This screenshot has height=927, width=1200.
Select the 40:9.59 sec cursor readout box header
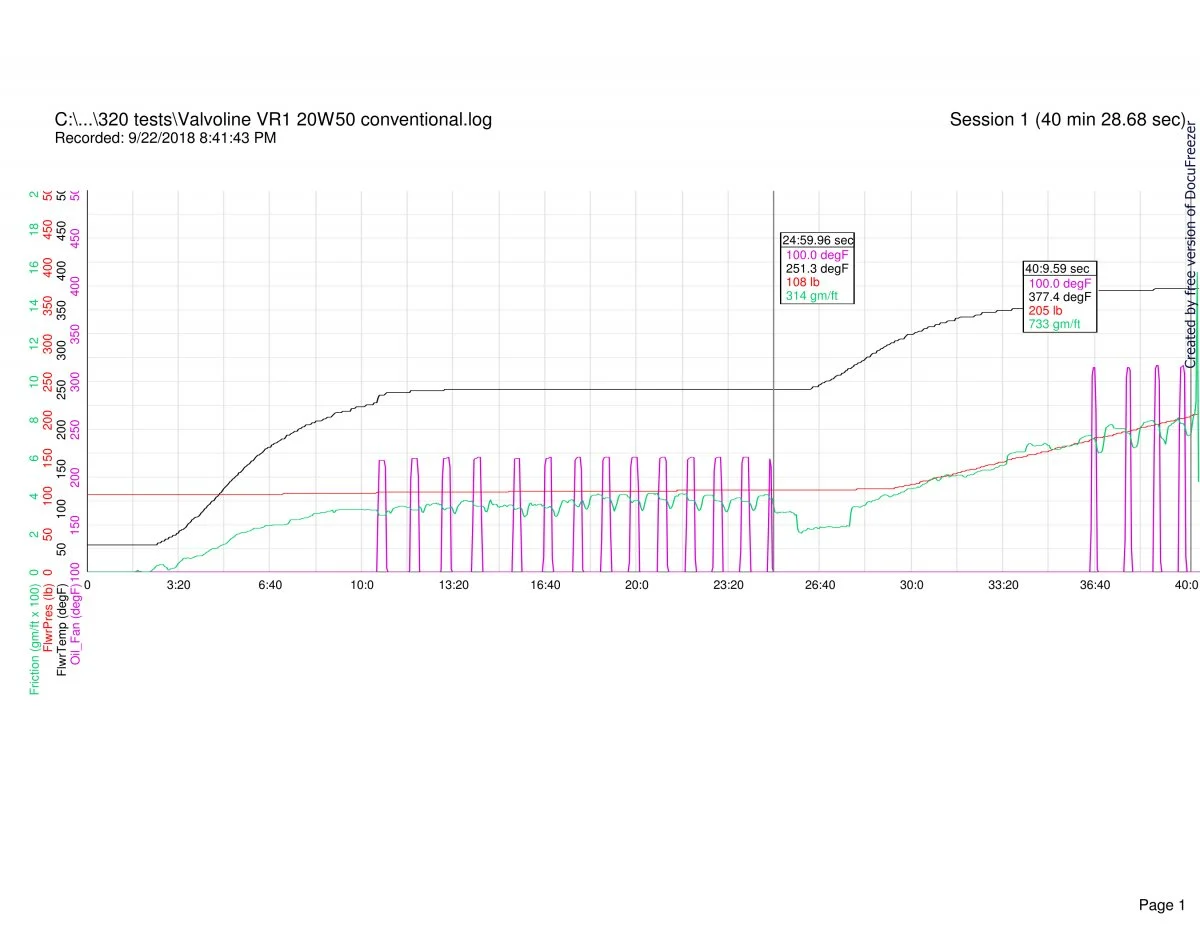pyautogui.click(x=1058, y=269)
